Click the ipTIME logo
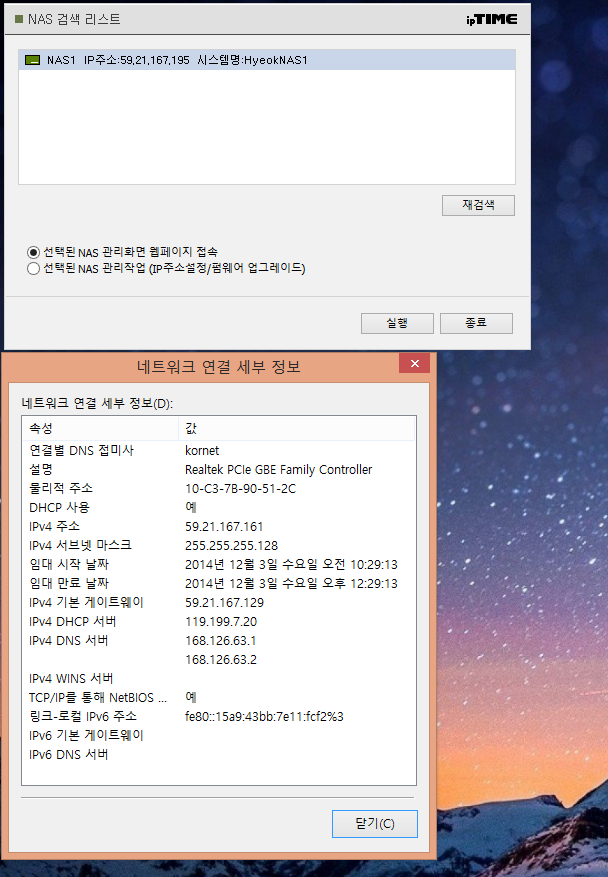This screenshot has width=608, height=877. [491, 20]
